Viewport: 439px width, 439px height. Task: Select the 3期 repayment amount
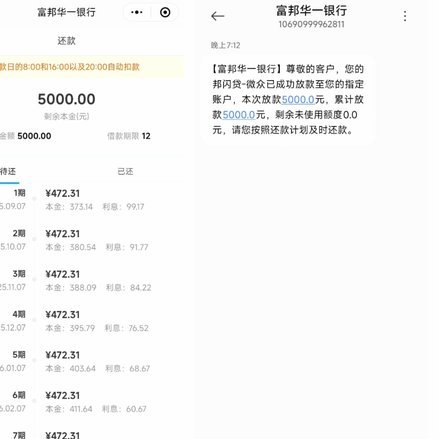click(63, 274)
